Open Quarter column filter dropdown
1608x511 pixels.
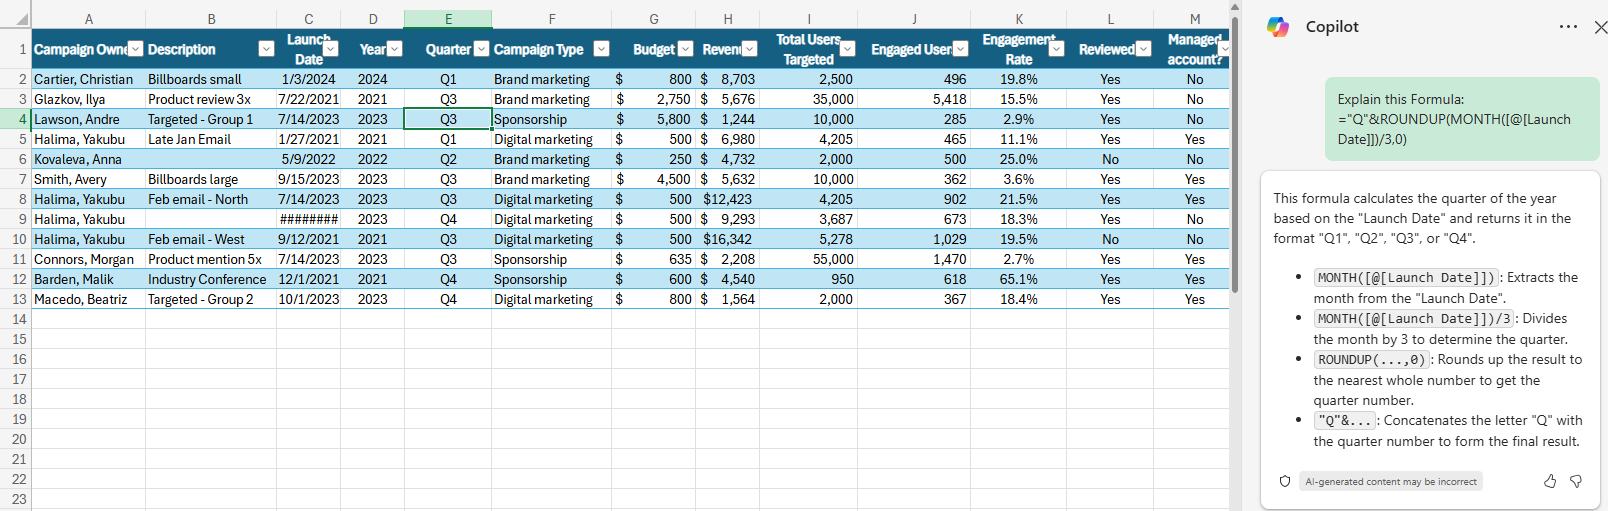pos(482,49)
